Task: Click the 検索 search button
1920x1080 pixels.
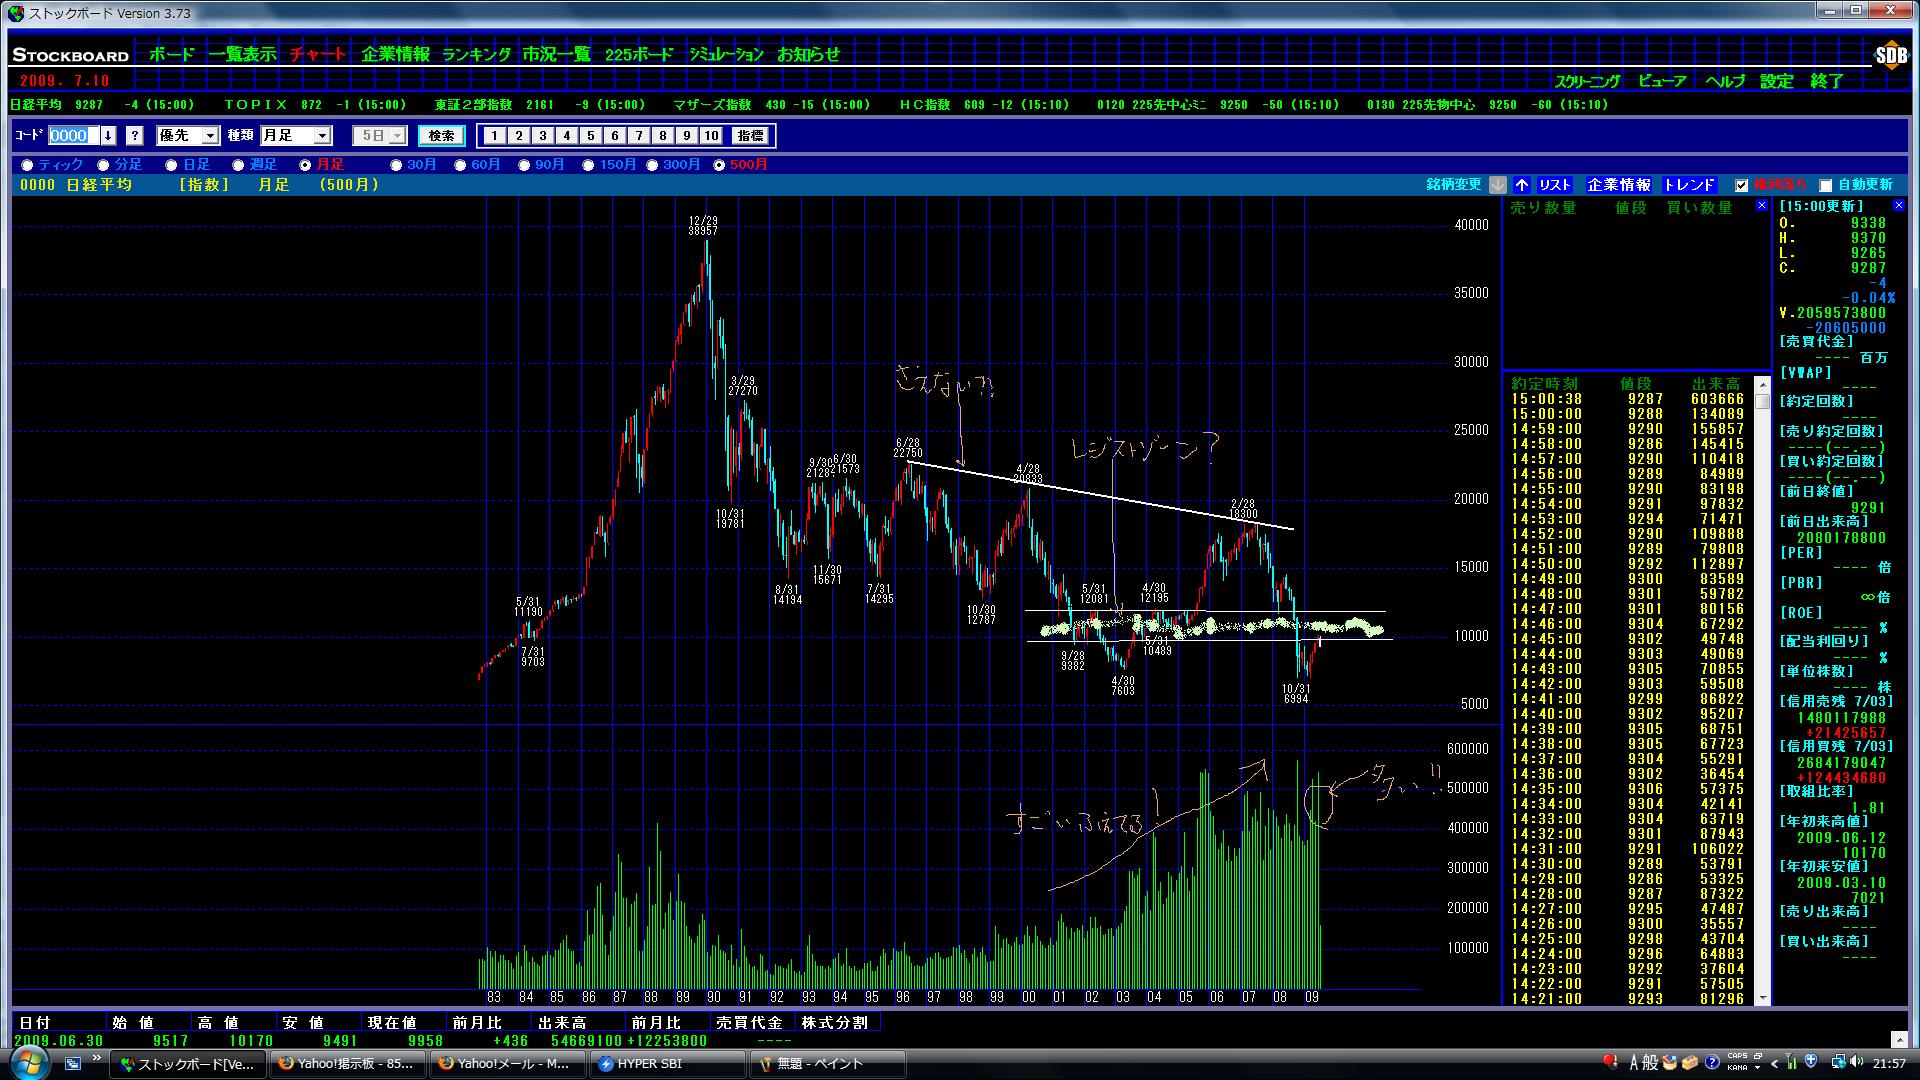Action: (x=441, y=136)
